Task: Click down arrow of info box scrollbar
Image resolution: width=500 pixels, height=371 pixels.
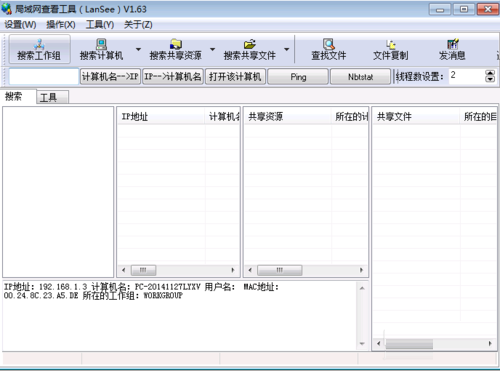Action: [362, 344]
